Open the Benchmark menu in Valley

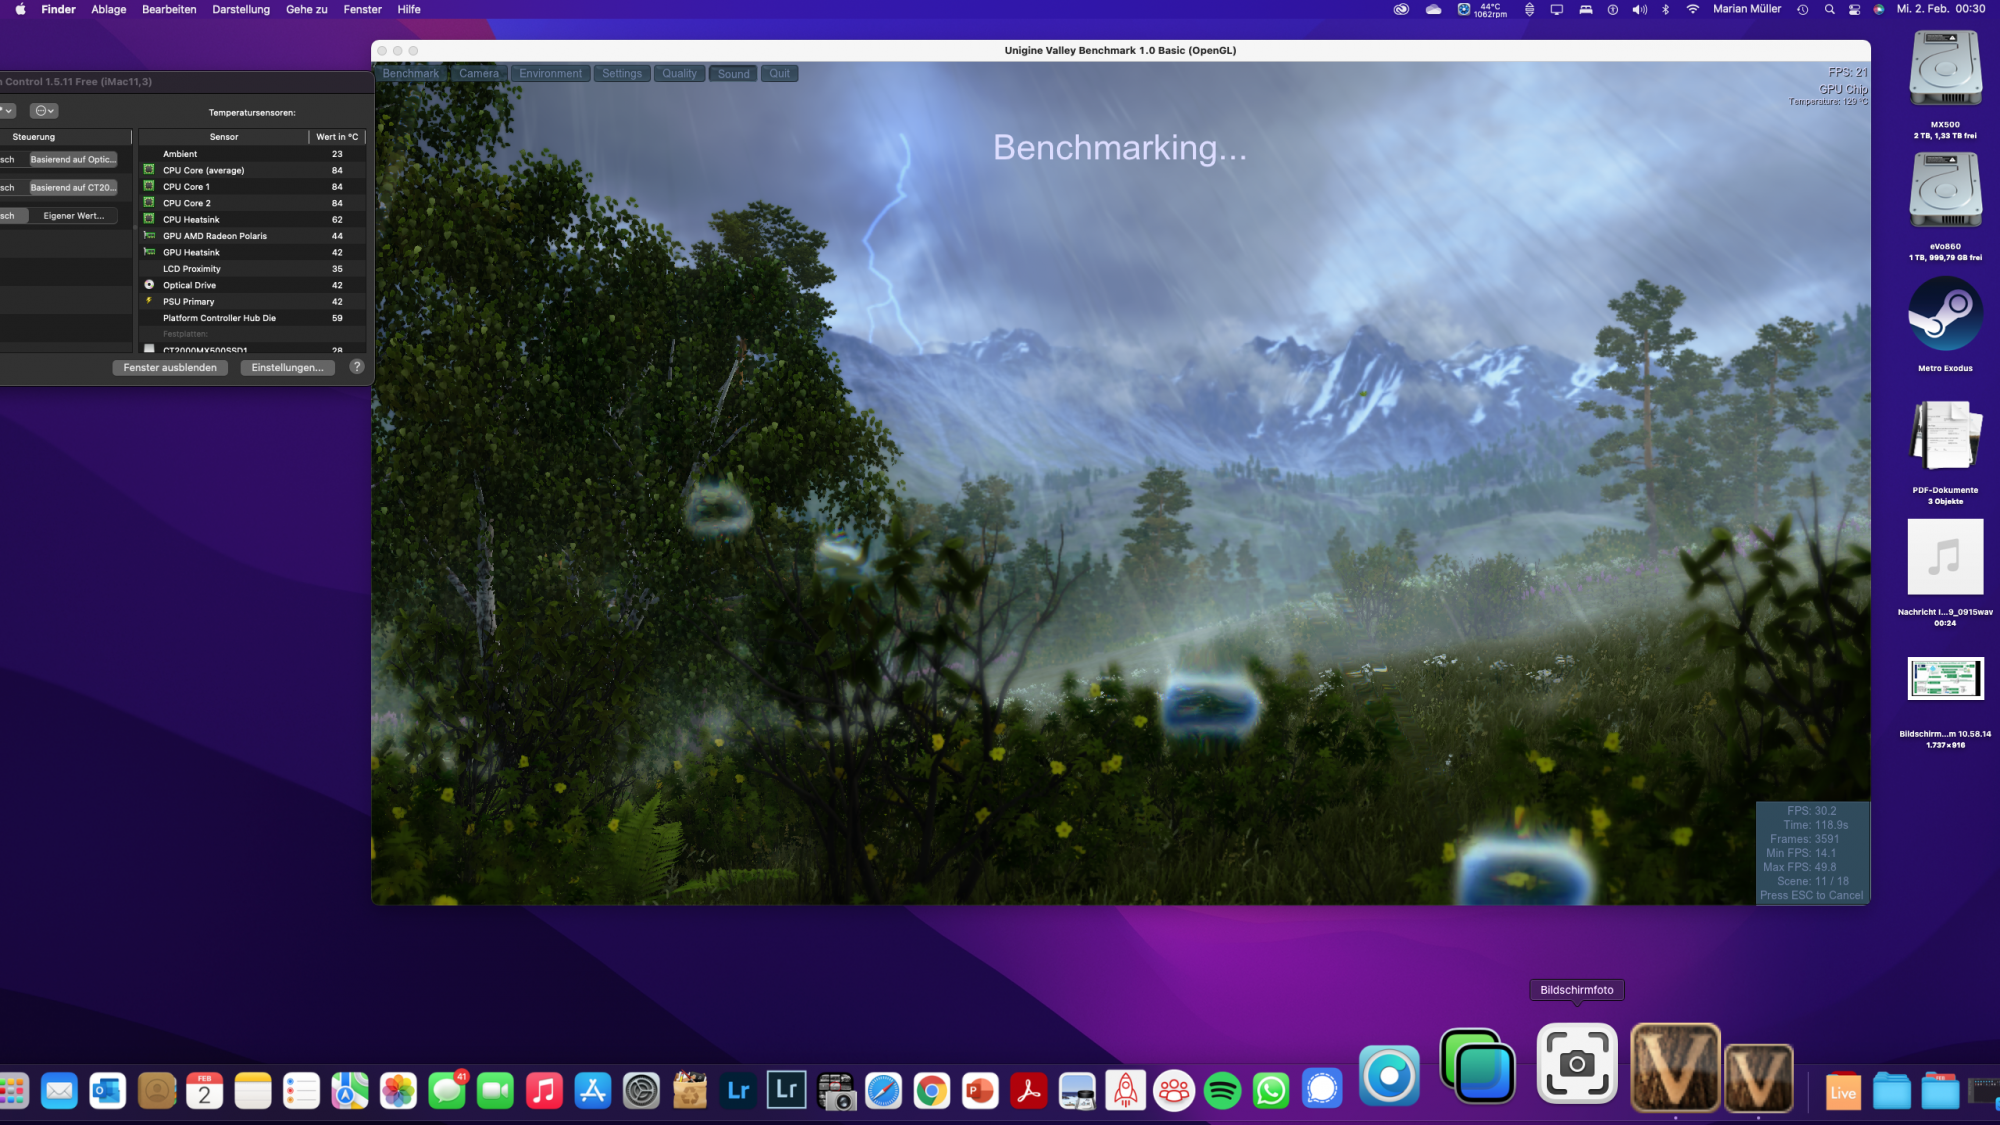[410, 73]
